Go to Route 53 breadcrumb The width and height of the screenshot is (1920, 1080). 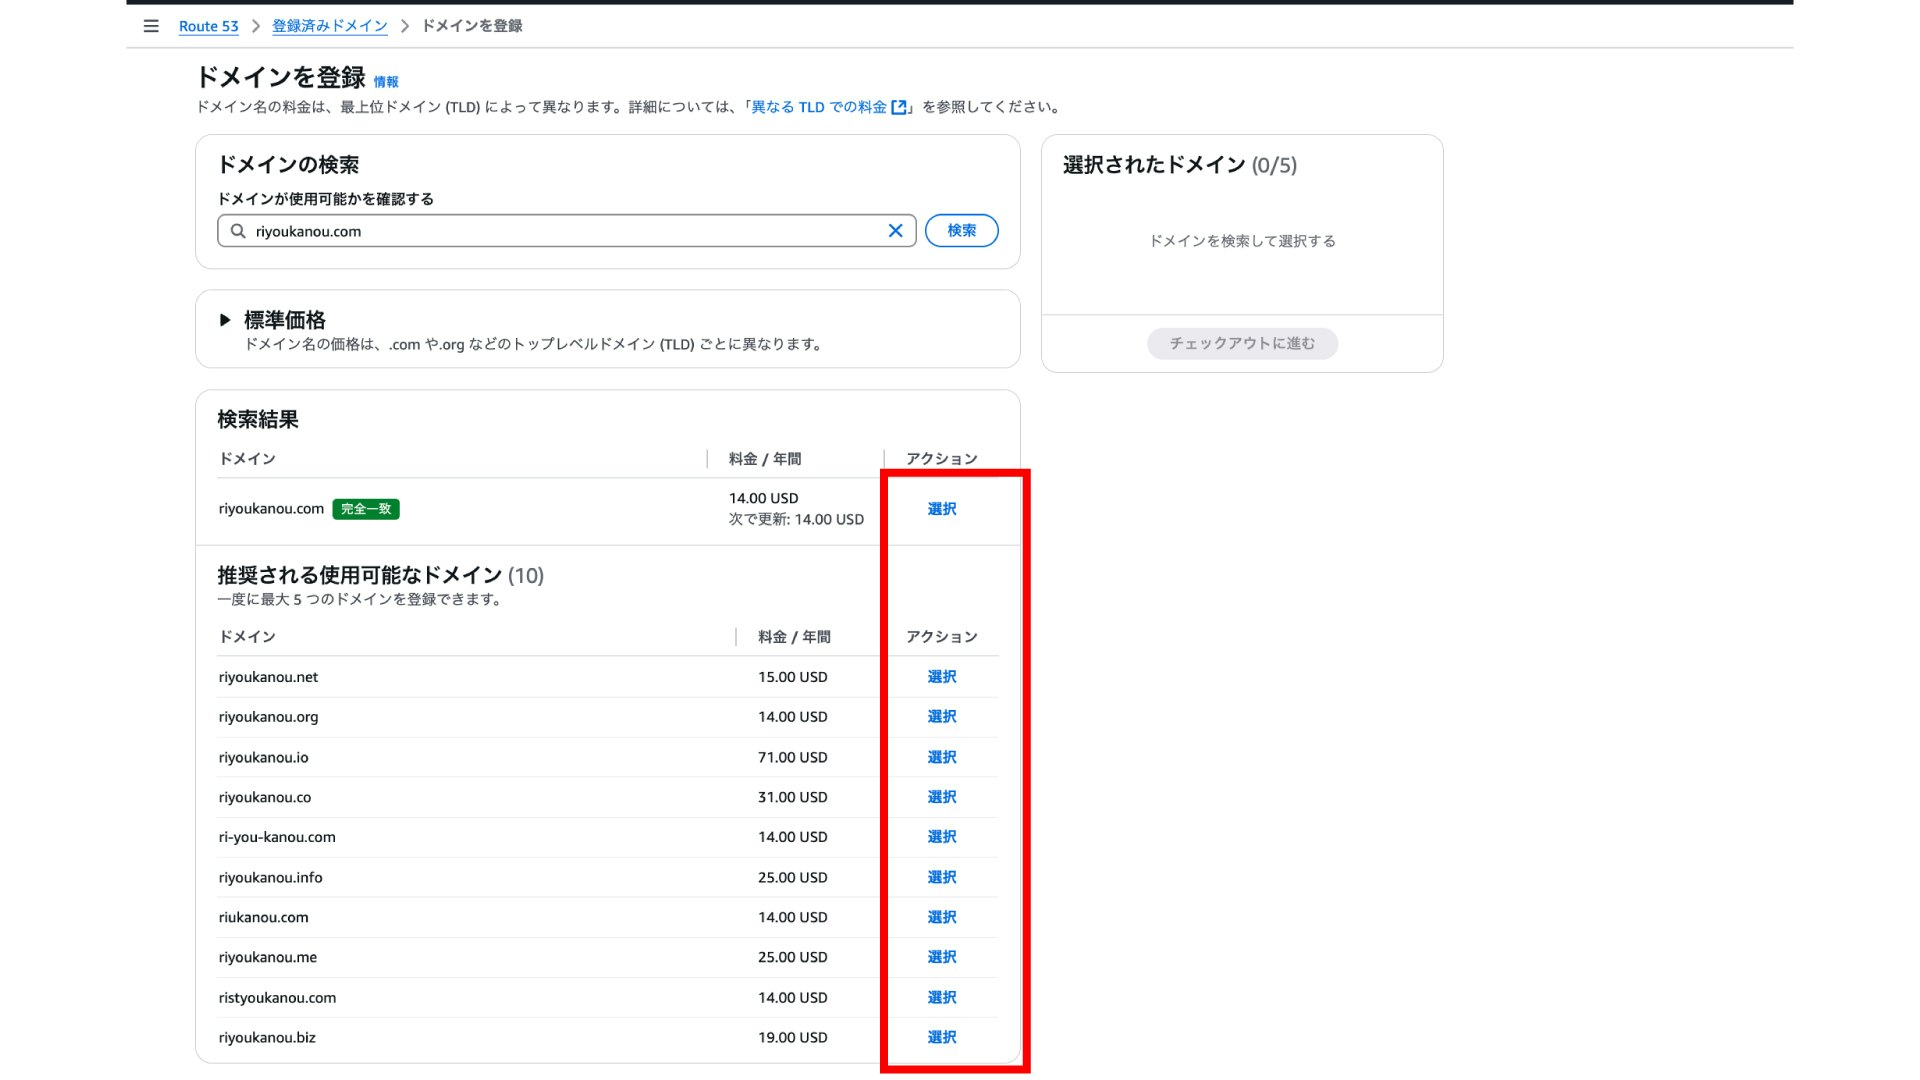point(208,26)
